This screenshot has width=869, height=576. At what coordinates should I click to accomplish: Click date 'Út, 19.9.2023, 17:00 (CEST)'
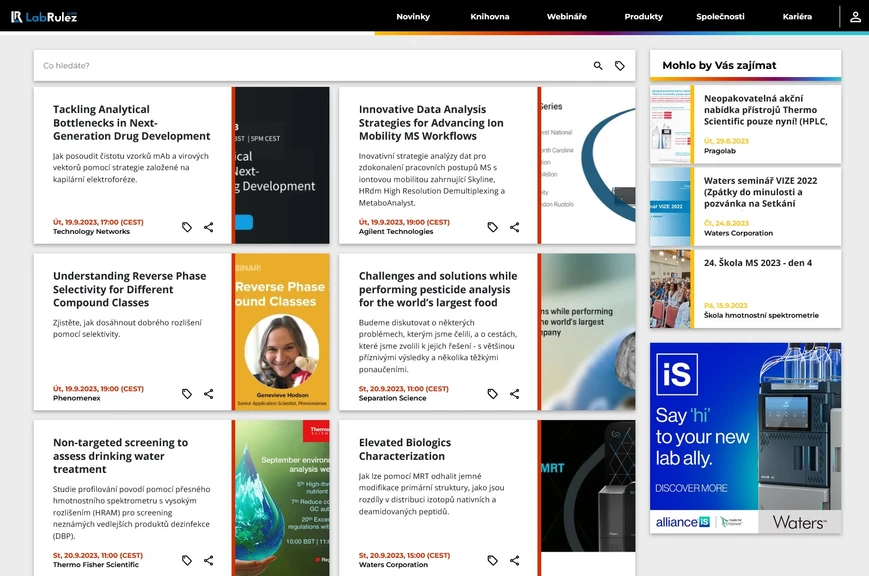98,222
